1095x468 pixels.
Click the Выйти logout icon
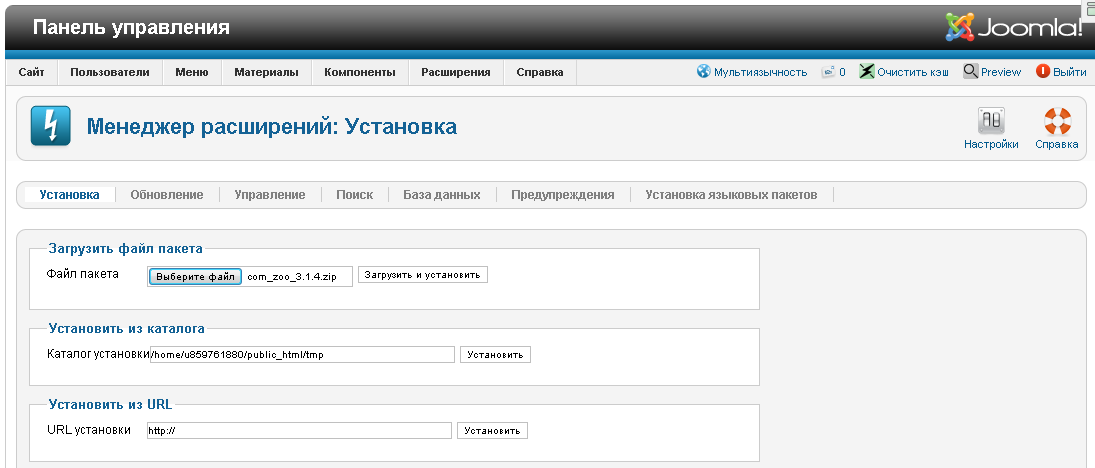pos(1043,72)
